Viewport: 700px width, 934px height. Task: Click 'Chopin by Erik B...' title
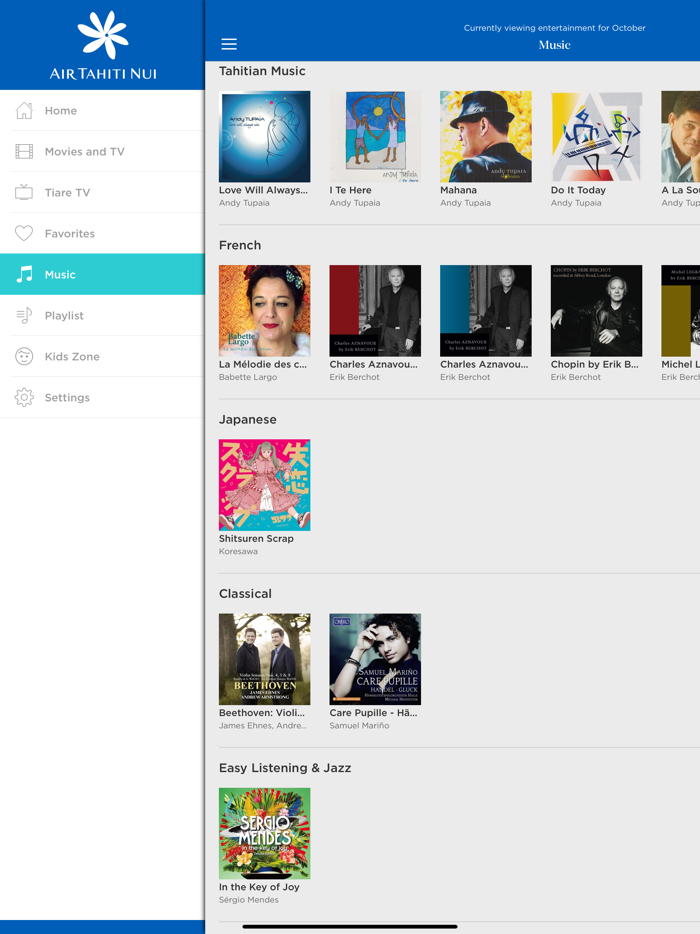coord(595,365)
